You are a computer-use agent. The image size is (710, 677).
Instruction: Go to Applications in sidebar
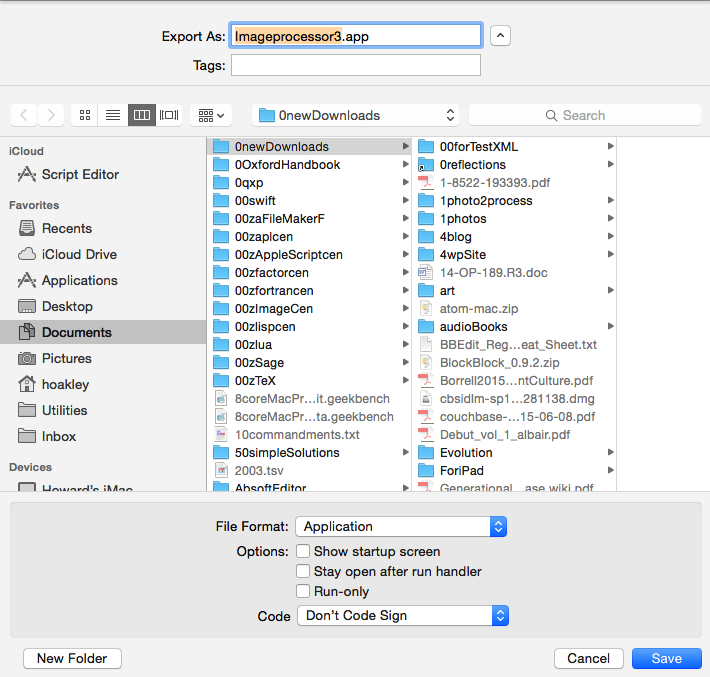[79, 280]
